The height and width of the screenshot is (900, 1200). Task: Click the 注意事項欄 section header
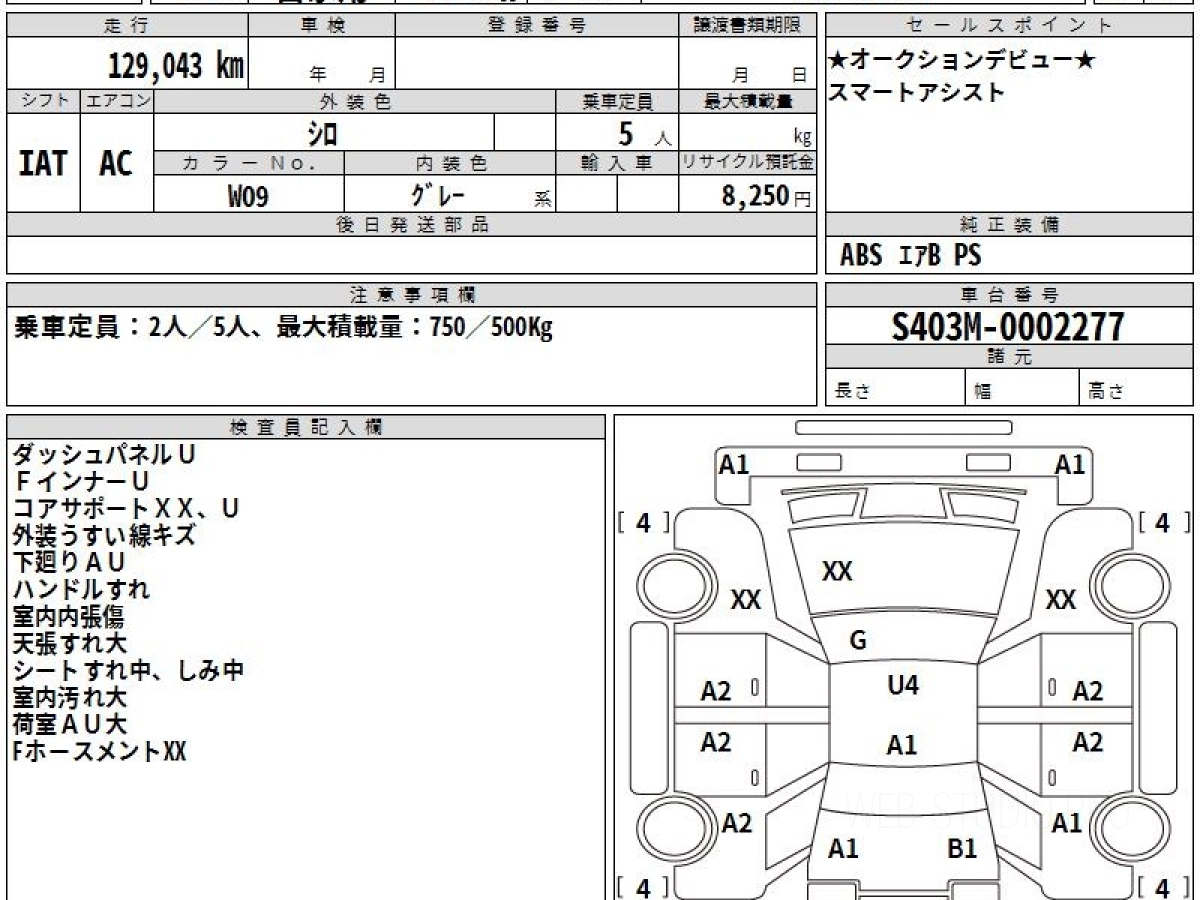click(x=411, y=295)
